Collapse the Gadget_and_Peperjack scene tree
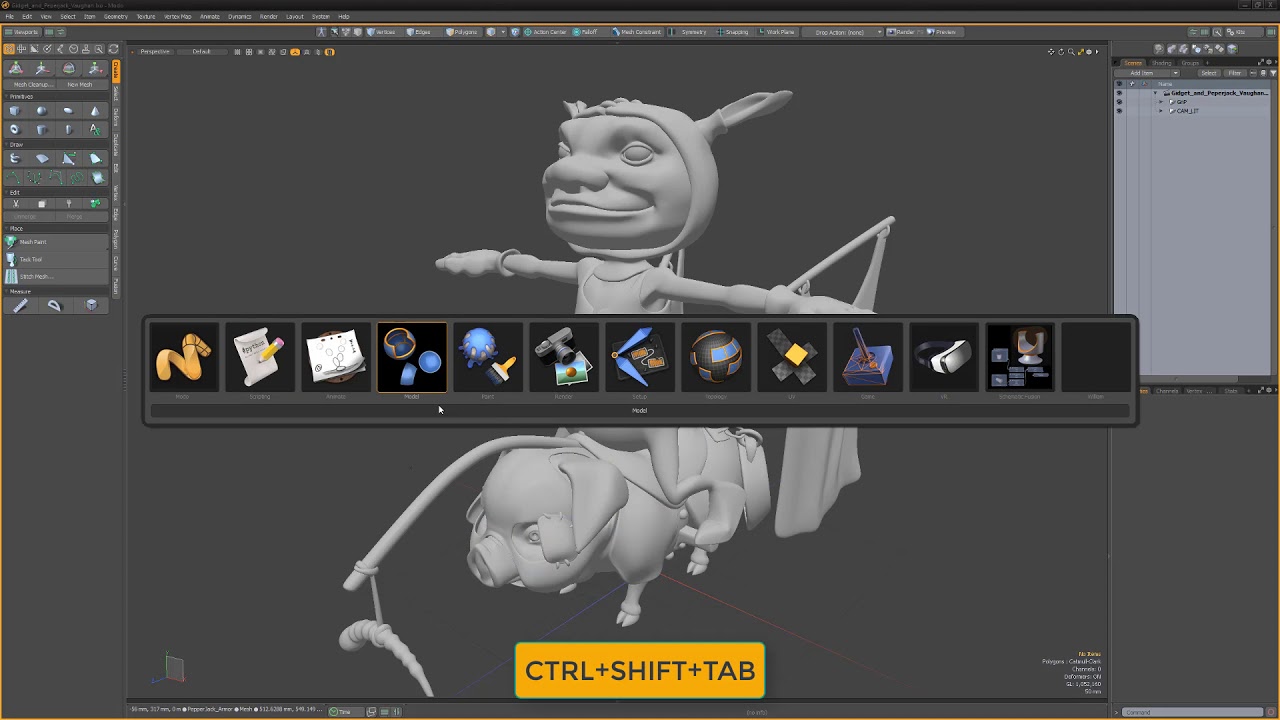The image size is (1280, 720). tap(1154, 93)
